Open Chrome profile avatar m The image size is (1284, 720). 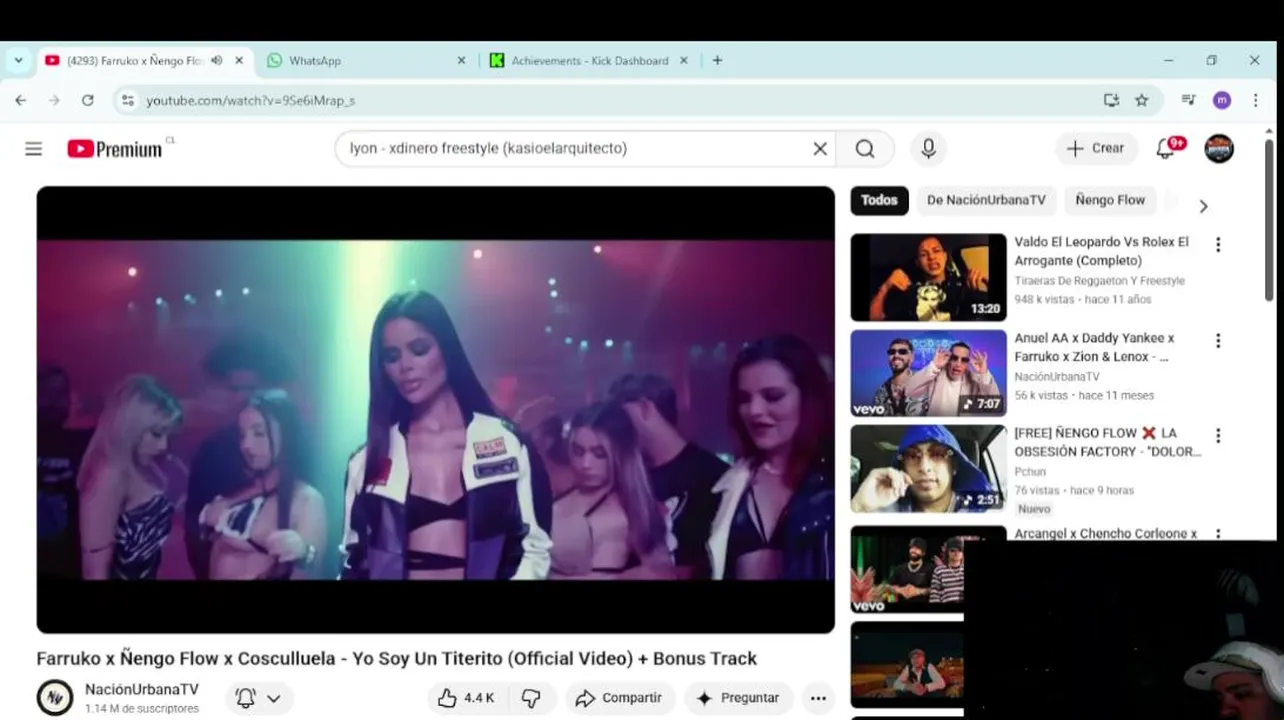tap(1221, 100)
